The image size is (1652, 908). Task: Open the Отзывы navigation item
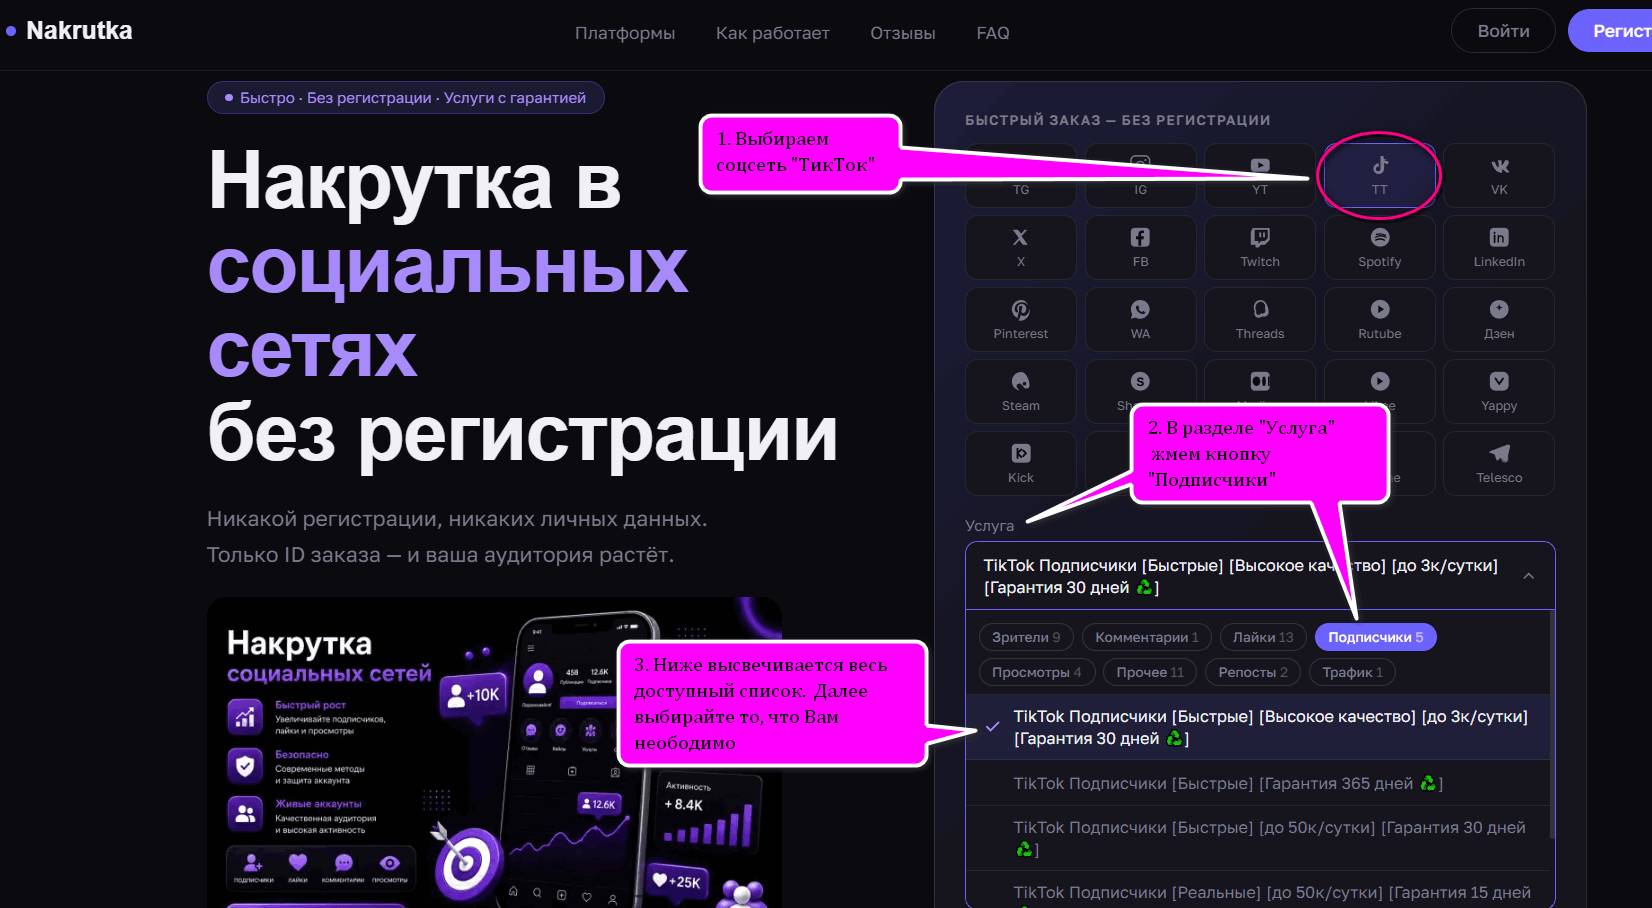point(903,33)
